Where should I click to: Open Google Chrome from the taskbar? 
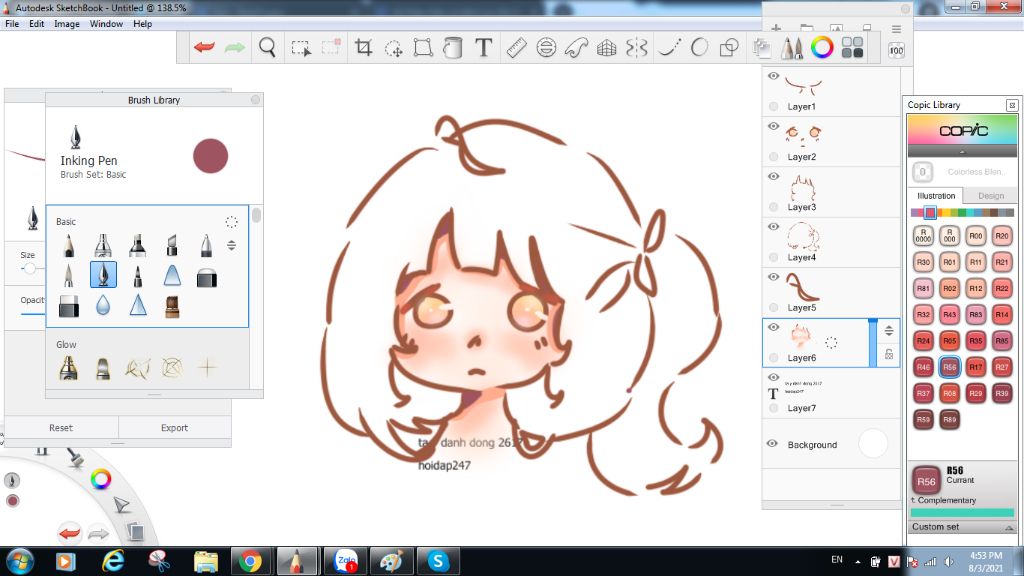249,561
